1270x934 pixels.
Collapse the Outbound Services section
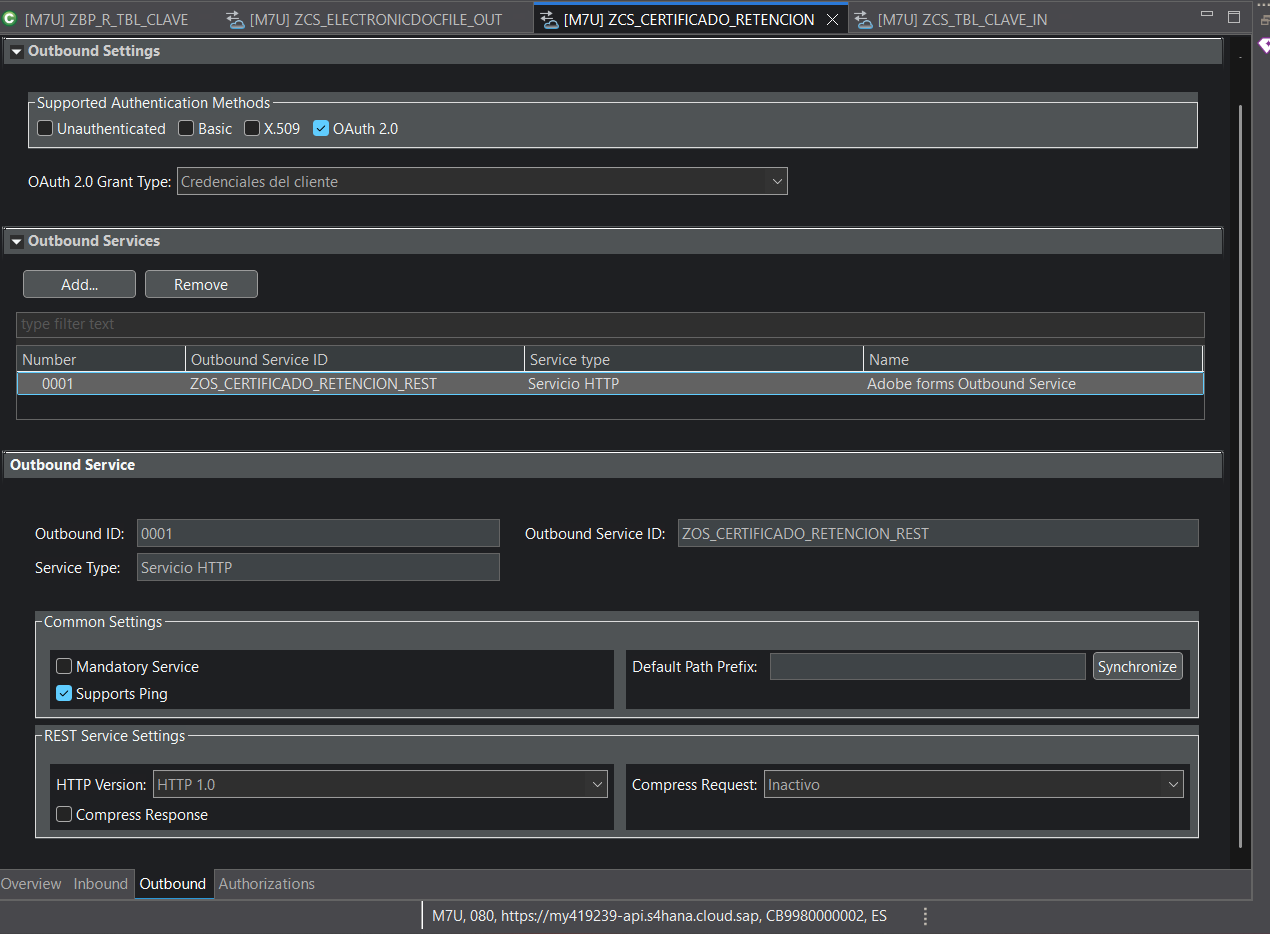pos(17,241)
